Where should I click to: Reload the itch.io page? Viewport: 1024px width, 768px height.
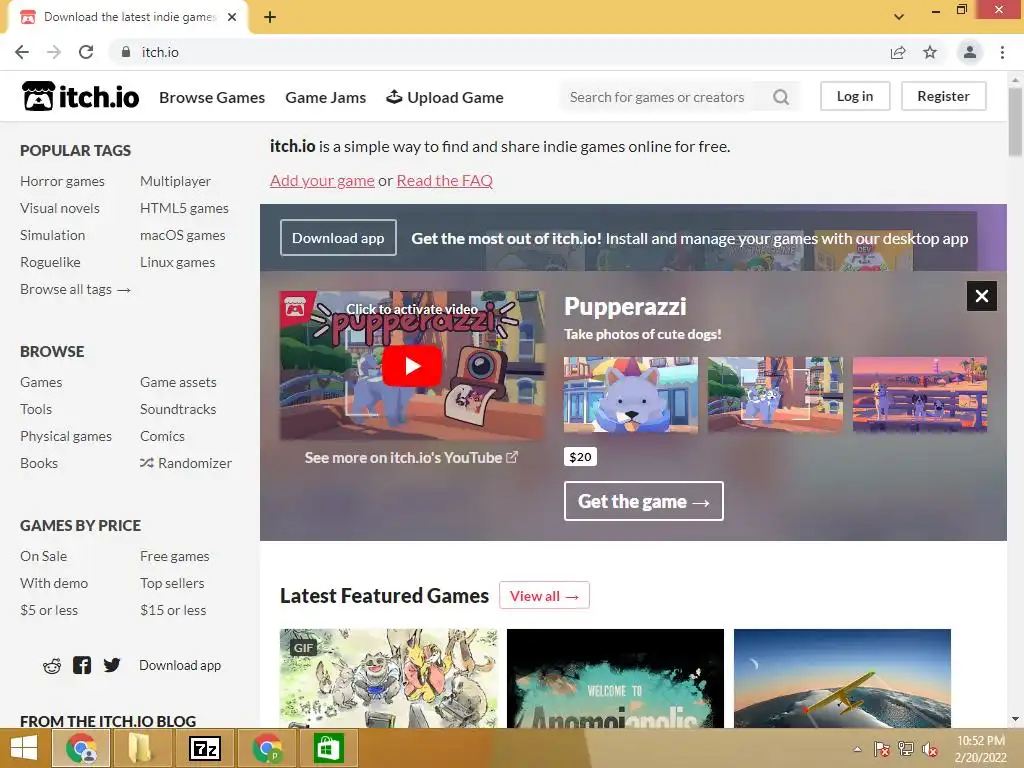tap(86, 52)
